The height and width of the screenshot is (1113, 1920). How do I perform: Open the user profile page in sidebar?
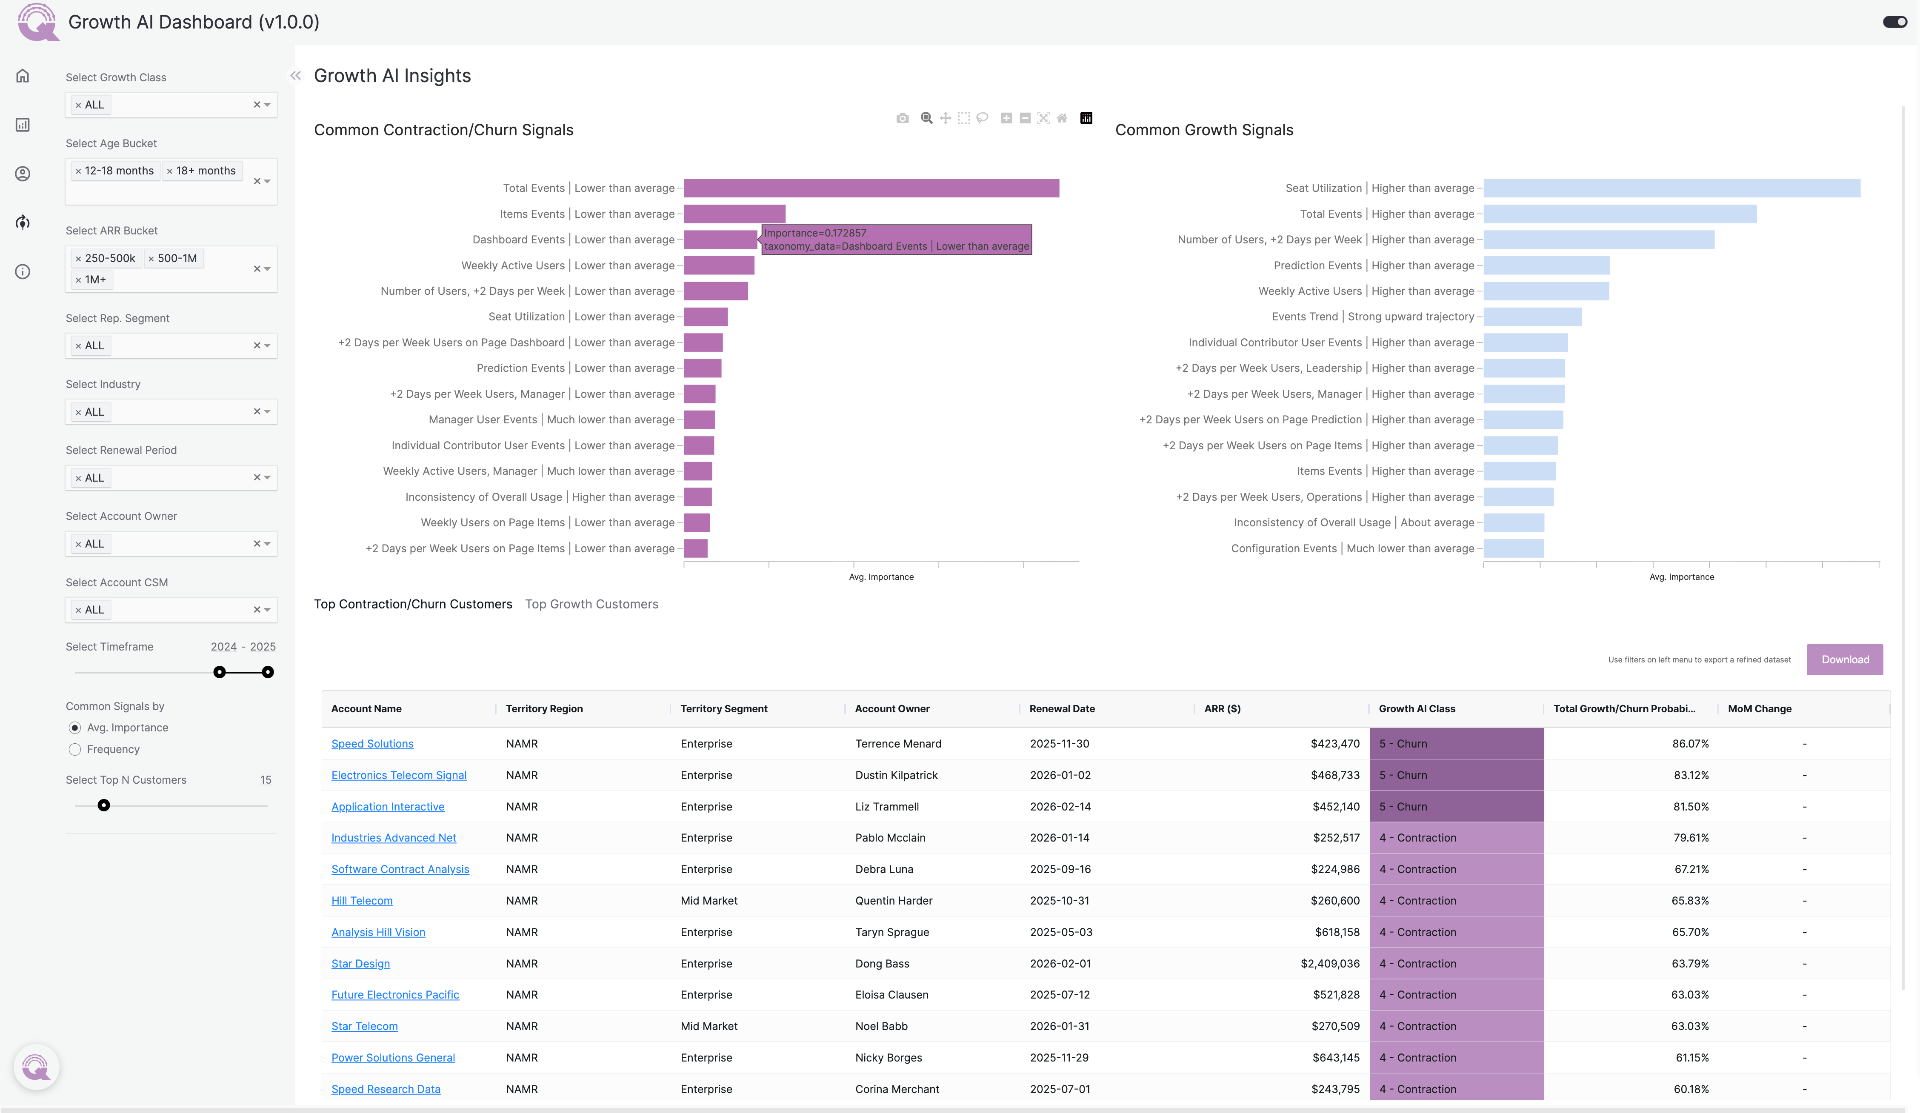(x=23, y=174)
